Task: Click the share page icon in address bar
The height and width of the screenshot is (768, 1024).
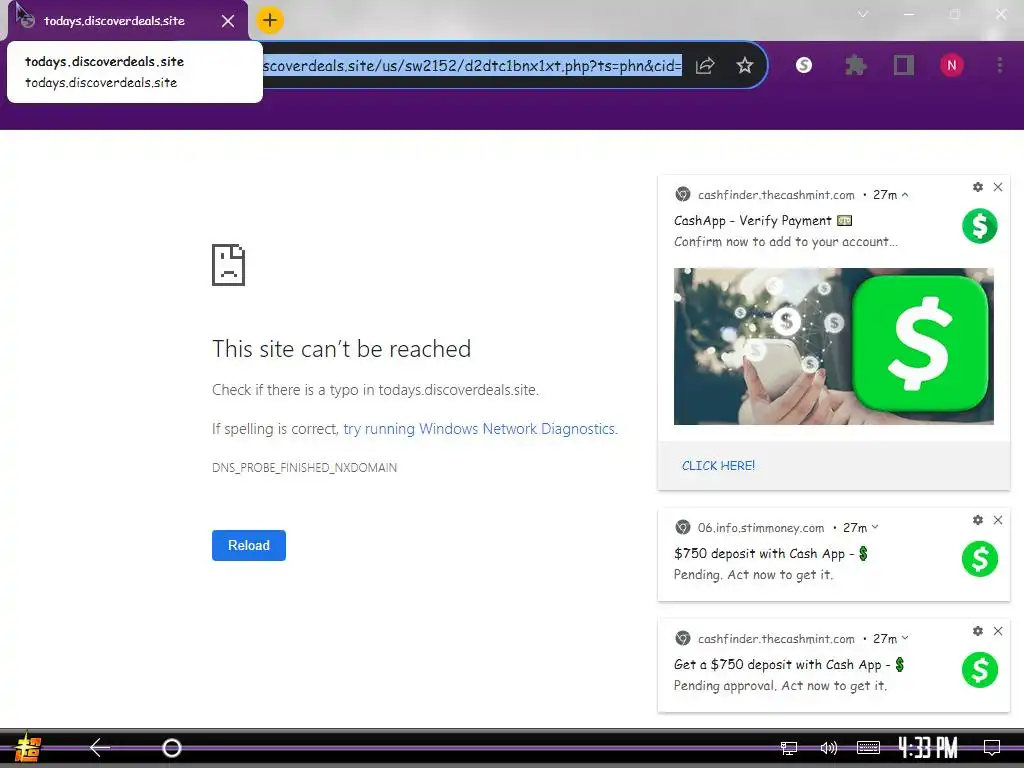Action: click(x=705, y=65)
